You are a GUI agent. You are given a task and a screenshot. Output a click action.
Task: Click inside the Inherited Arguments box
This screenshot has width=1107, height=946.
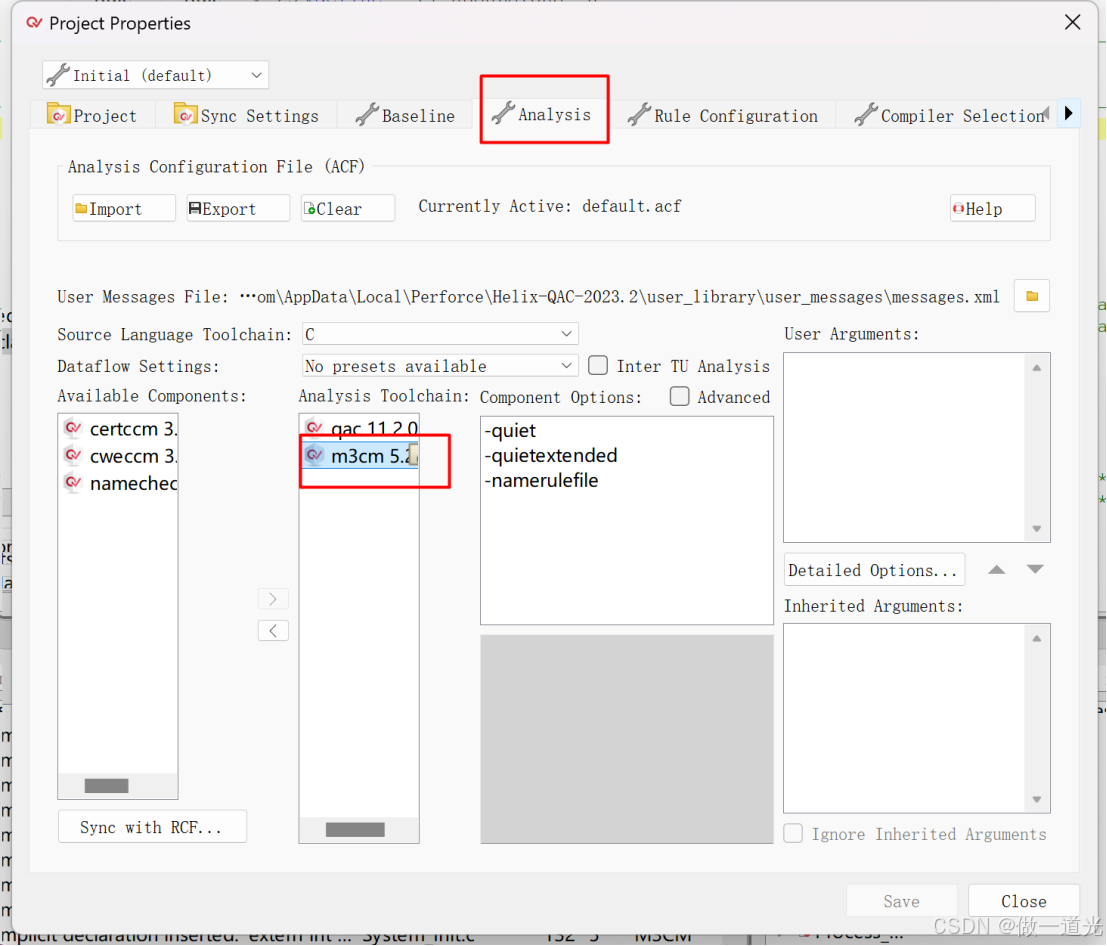pyautogui.click(x=904, y=718)
